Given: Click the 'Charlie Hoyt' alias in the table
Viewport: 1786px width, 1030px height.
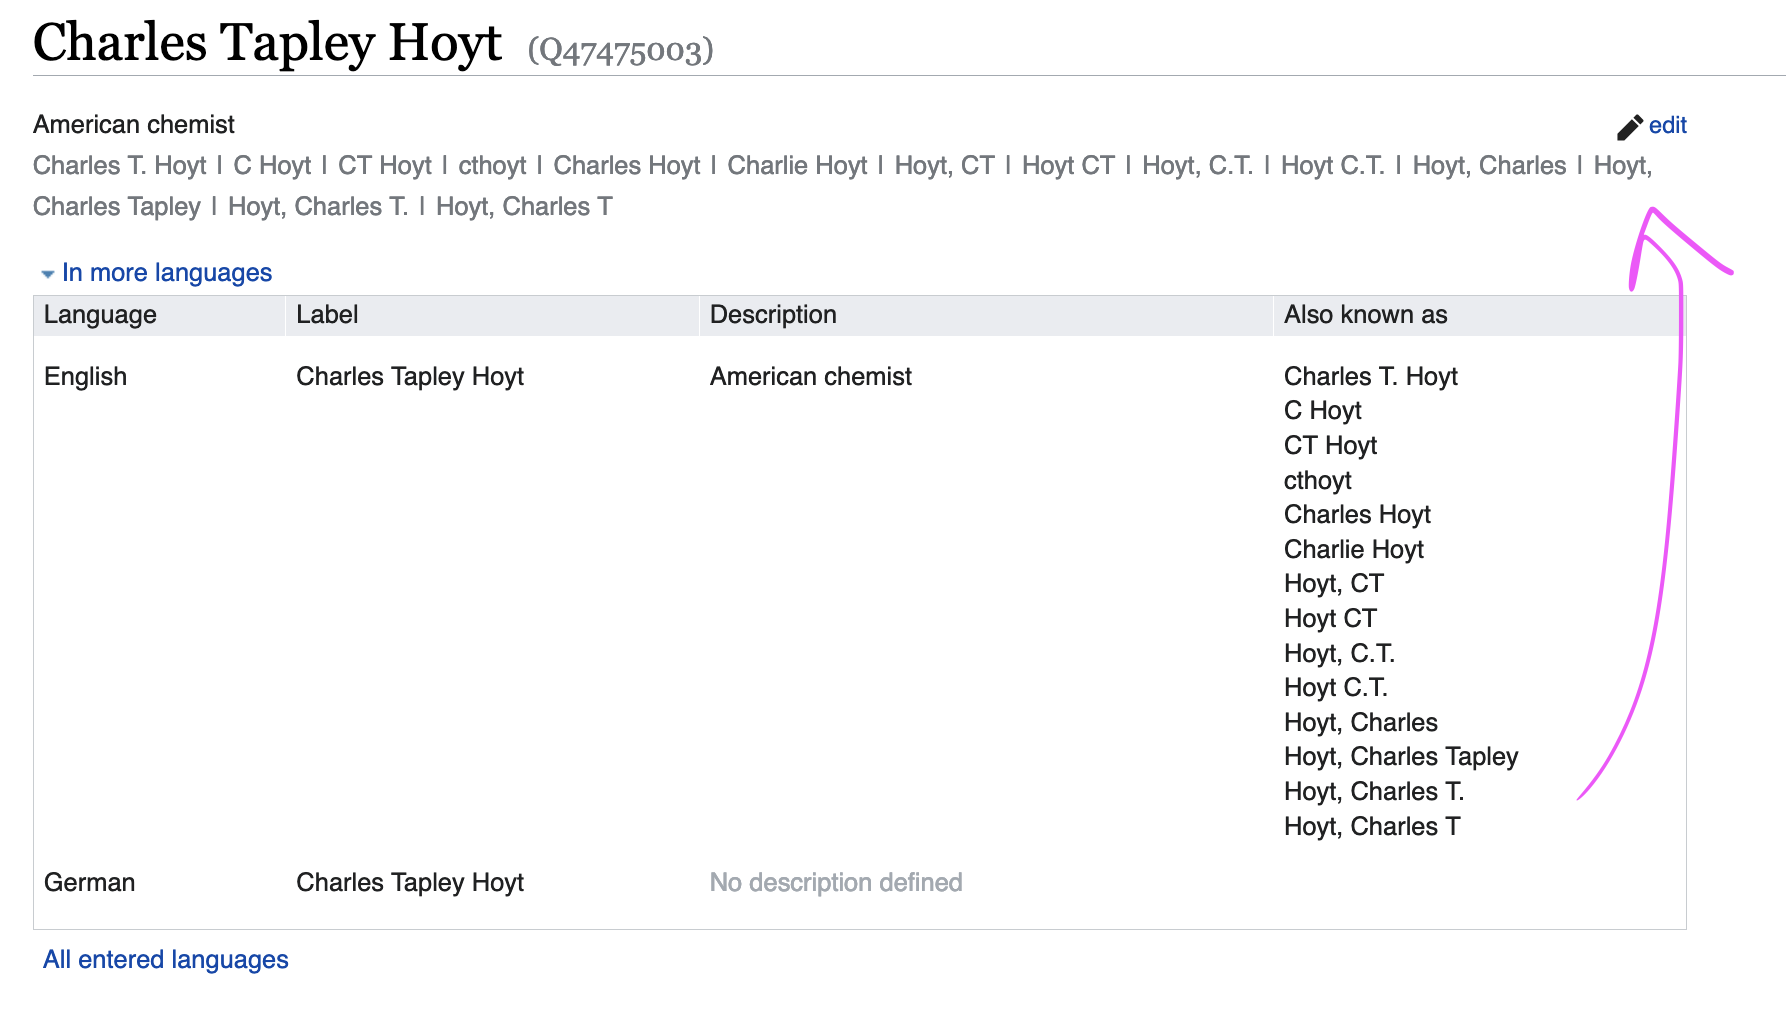Looking at the screenshot, I should coord(1354,549).
